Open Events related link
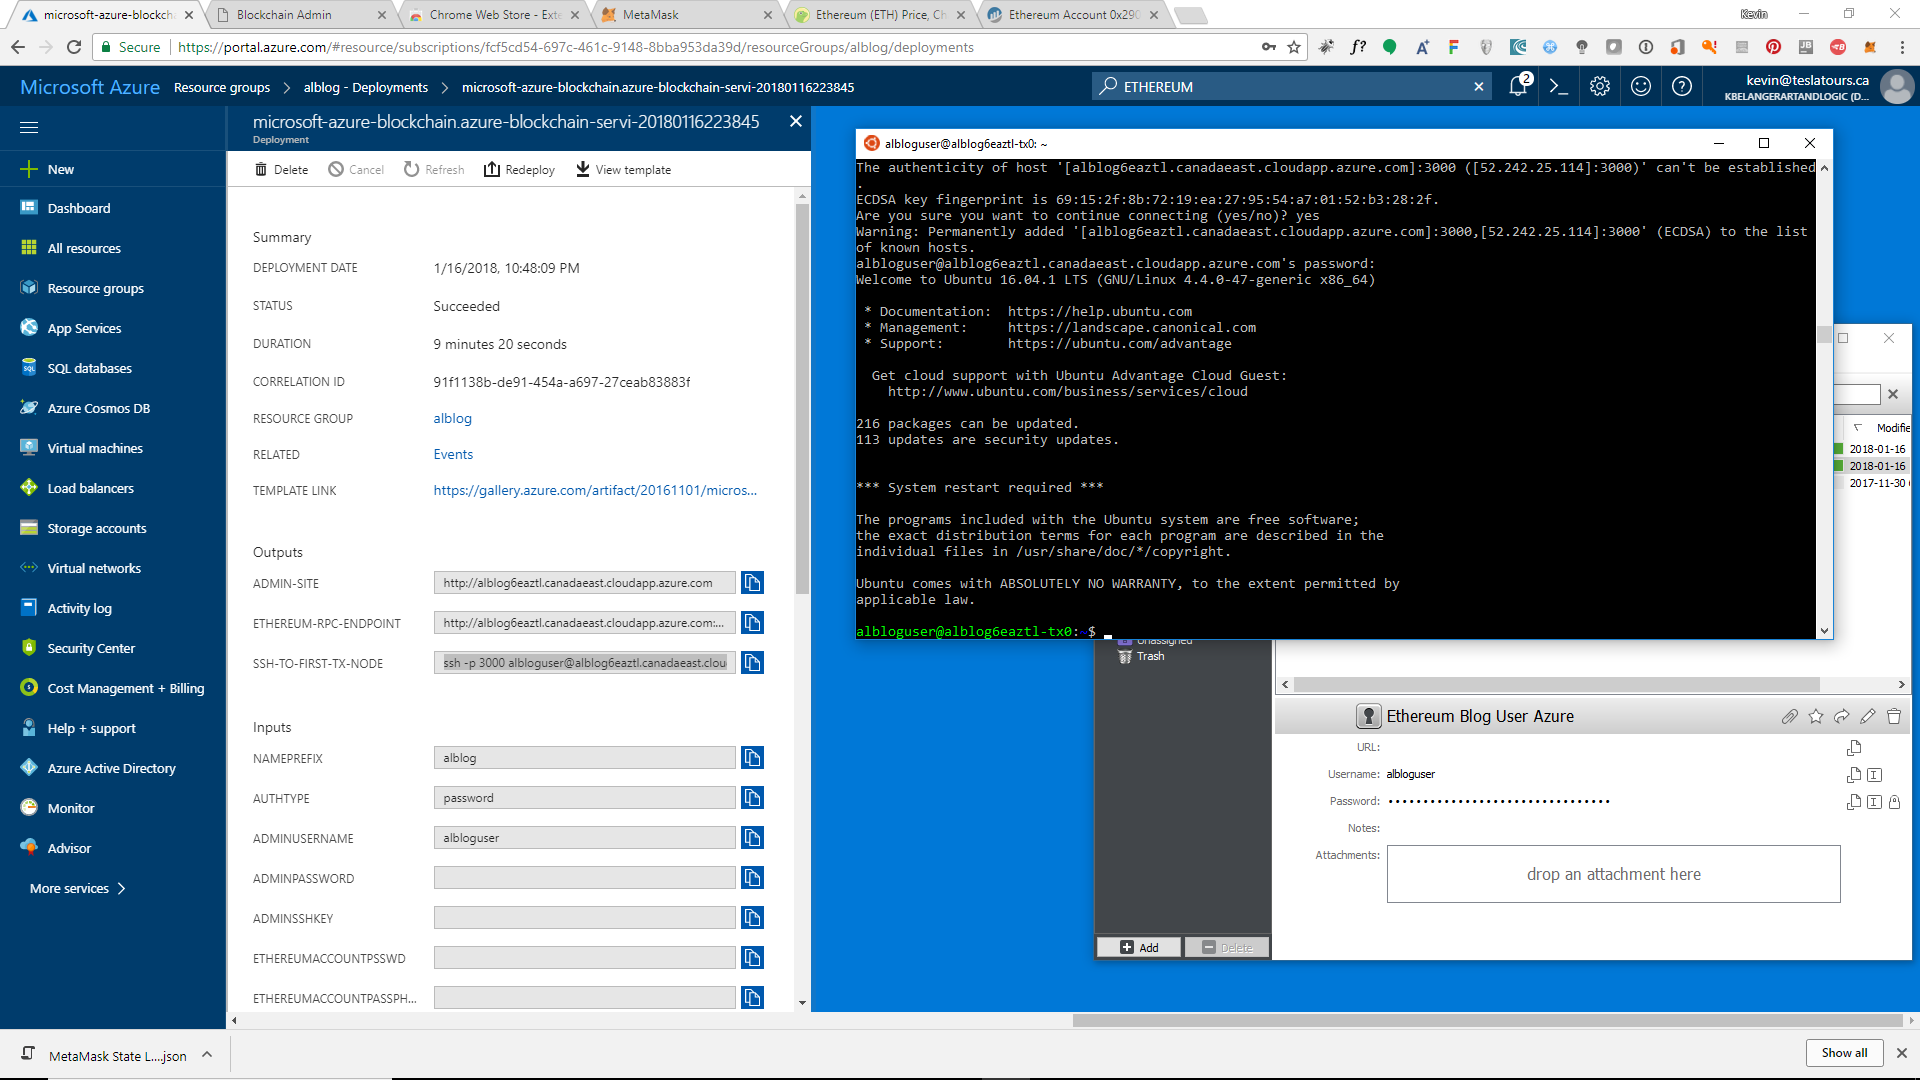The image size is (1920, 1080). [x=453, y=454]
